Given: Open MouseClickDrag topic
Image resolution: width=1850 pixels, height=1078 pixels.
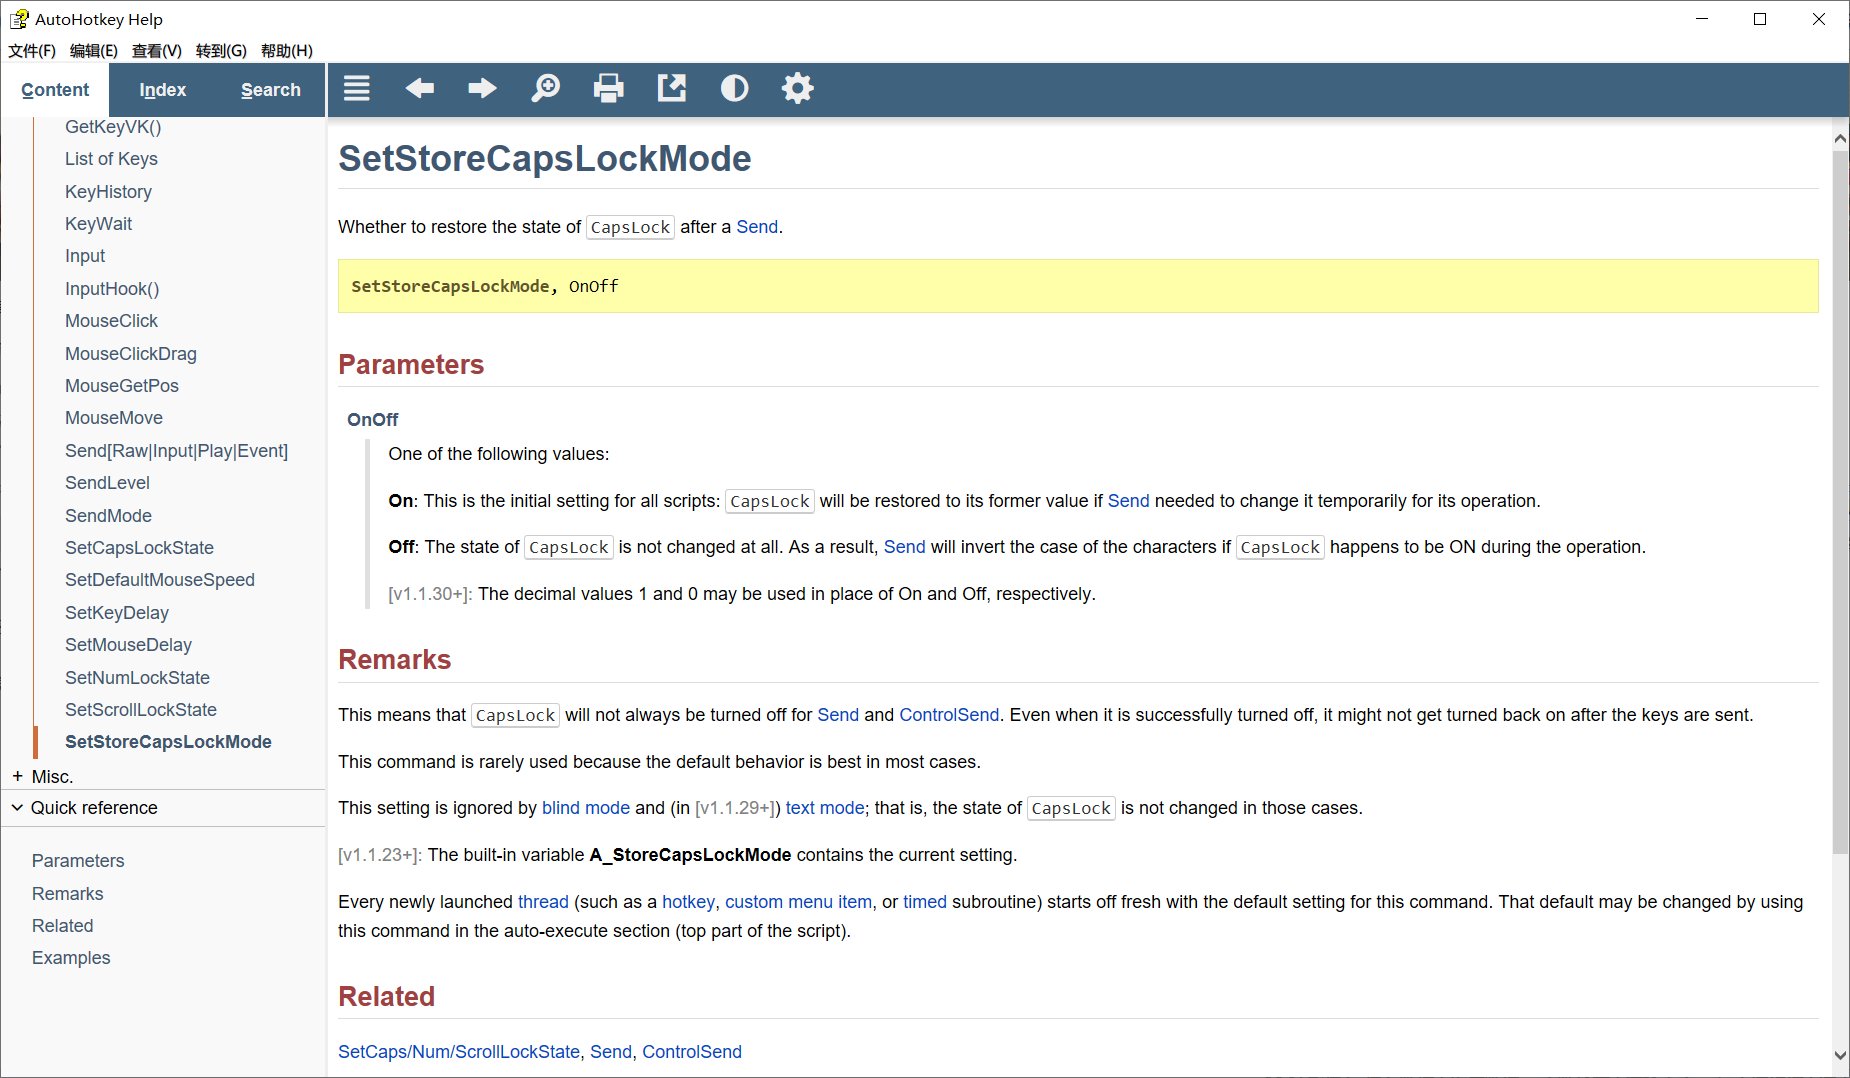Looking at the screenshot, I should click(x=131, y=354).
